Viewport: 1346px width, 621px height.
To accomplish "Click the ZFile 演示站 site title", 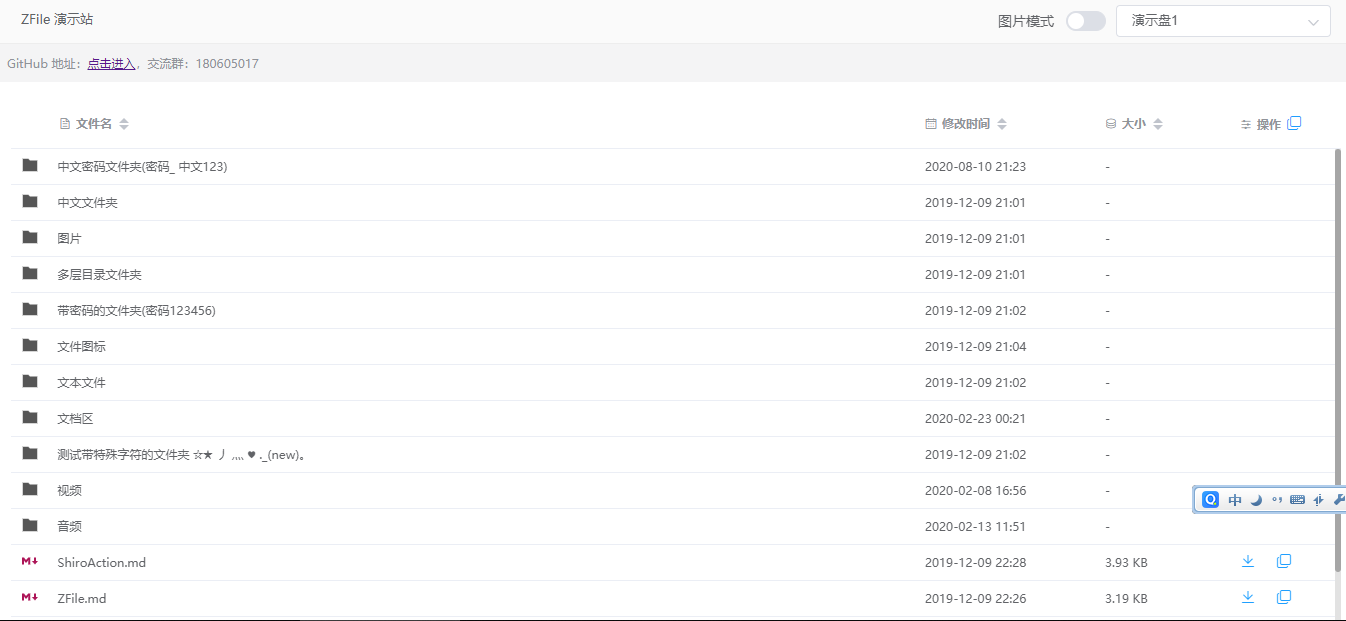I will [x=57, y=20].
